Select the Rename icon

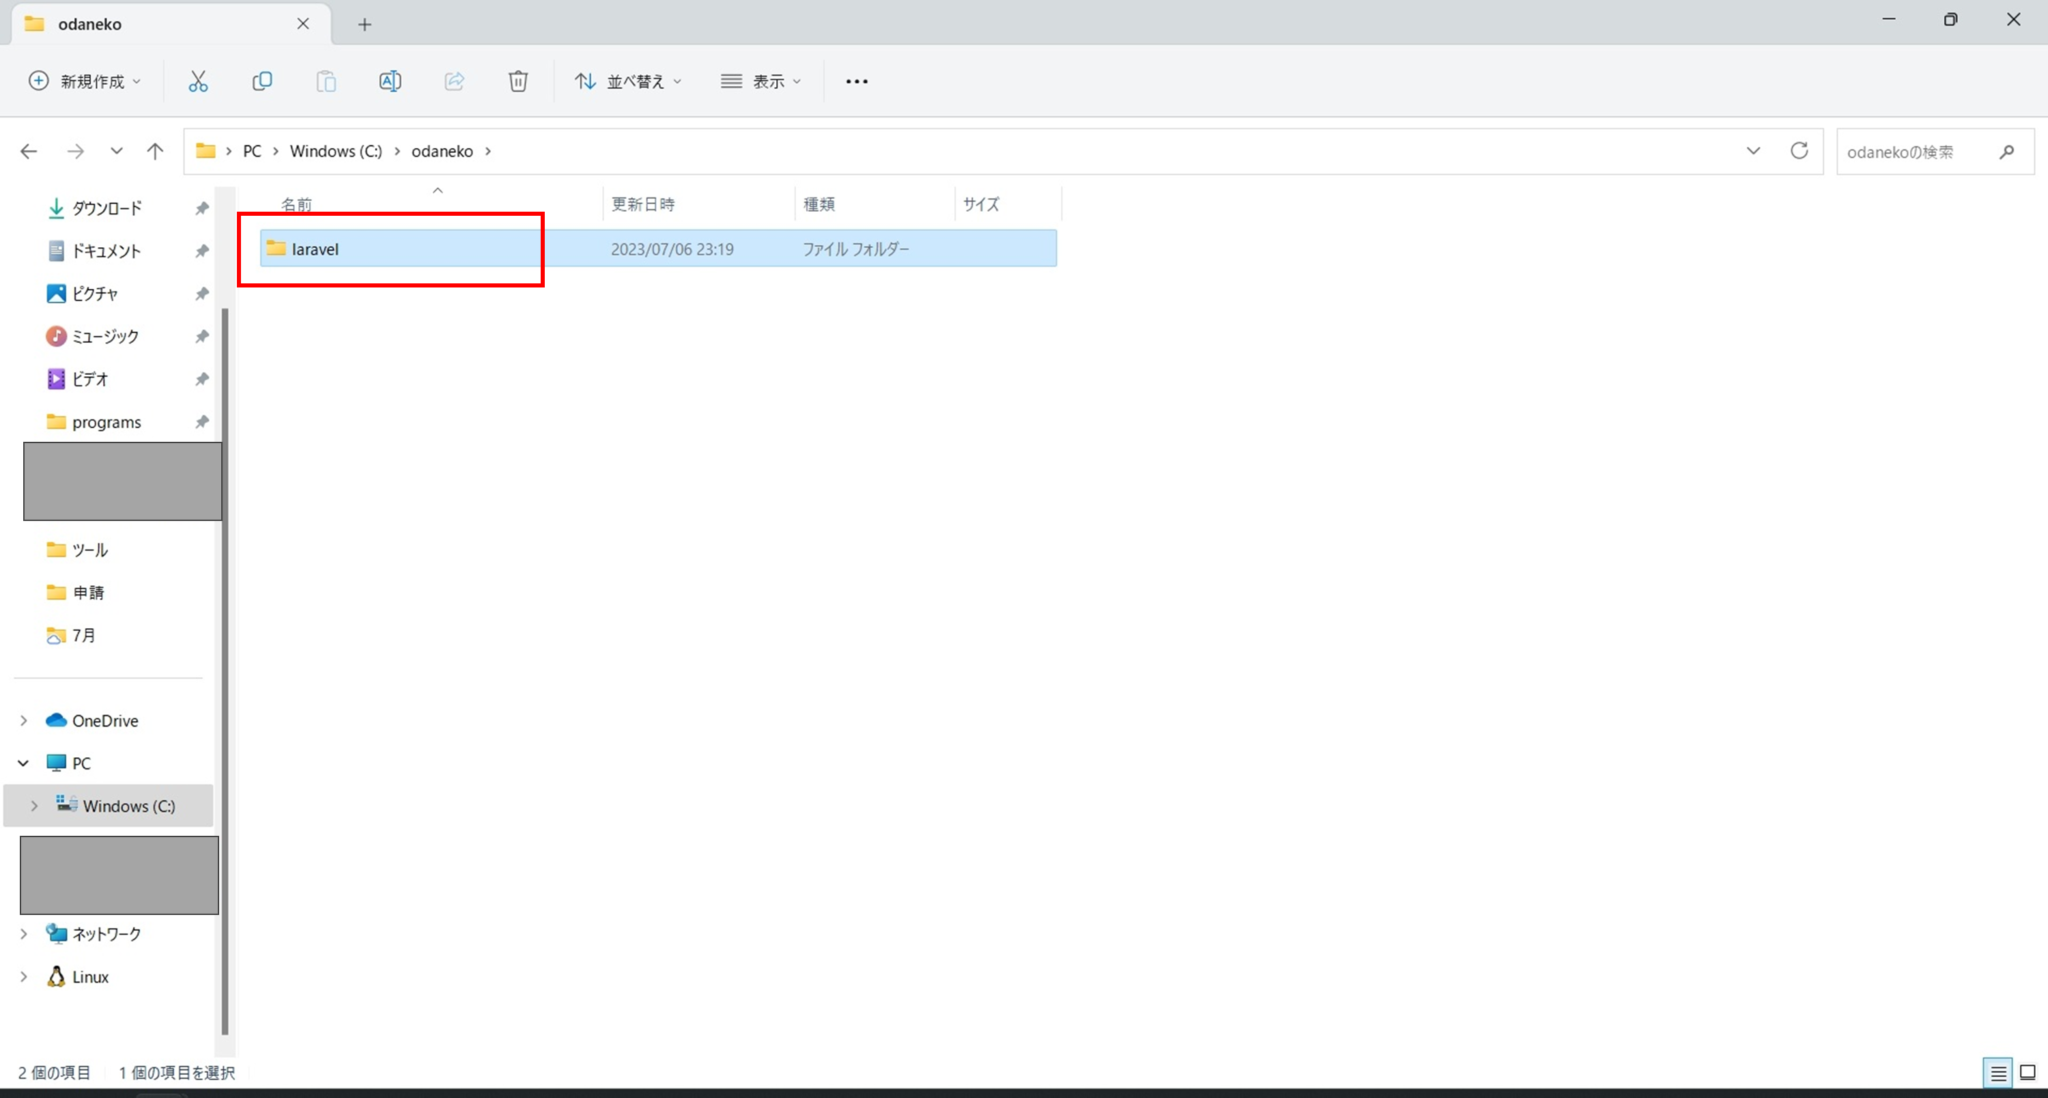pos(390,81)
